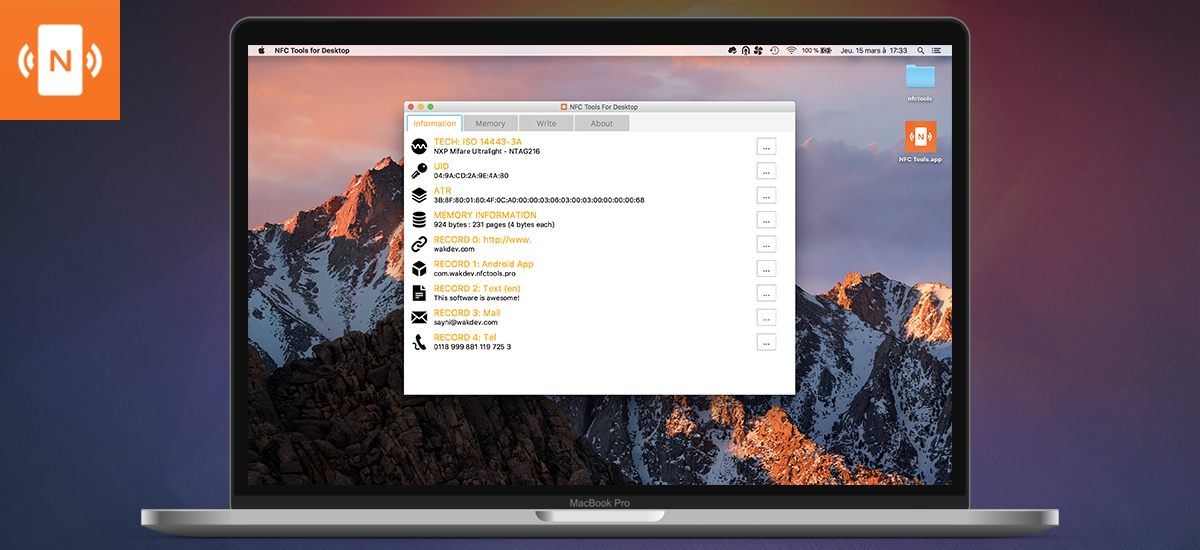The width and height of the screenshot is (1200, 550).
Task: Click the memory information database icon
Action: coord(419,219)
